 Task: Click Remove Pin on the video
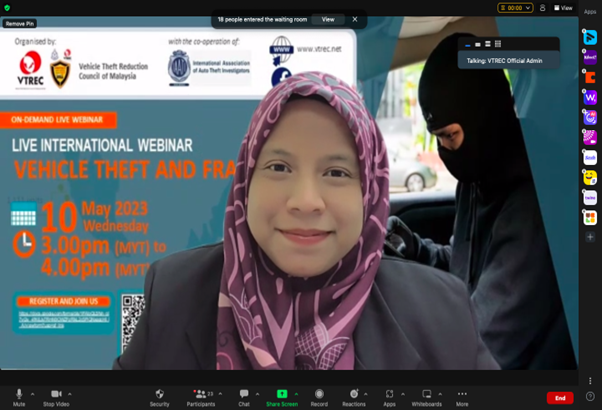19,23
